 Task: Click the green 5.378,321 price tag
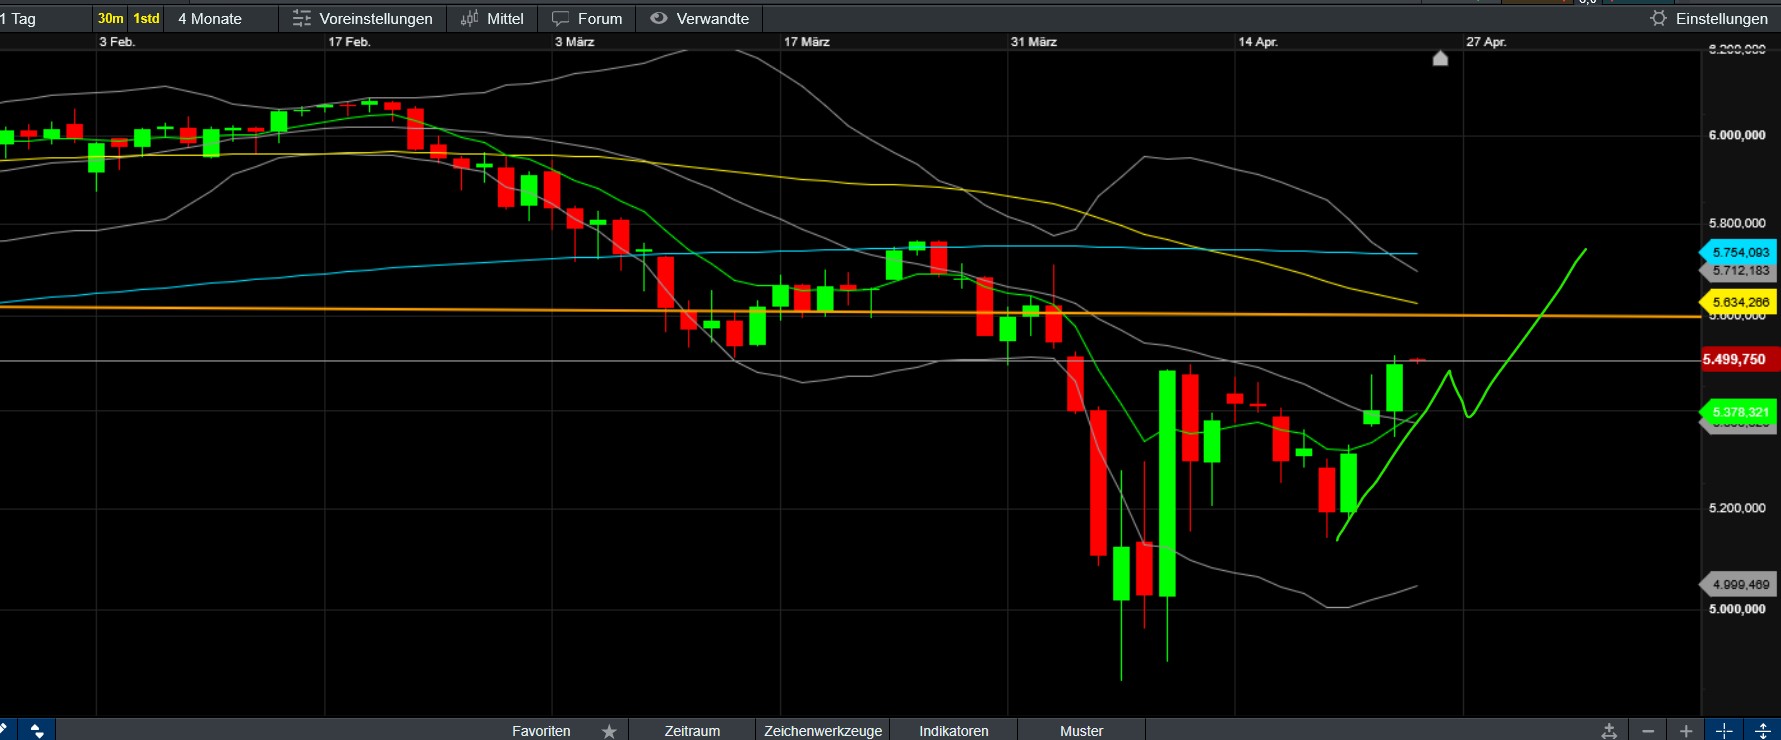coord(1739,412)
